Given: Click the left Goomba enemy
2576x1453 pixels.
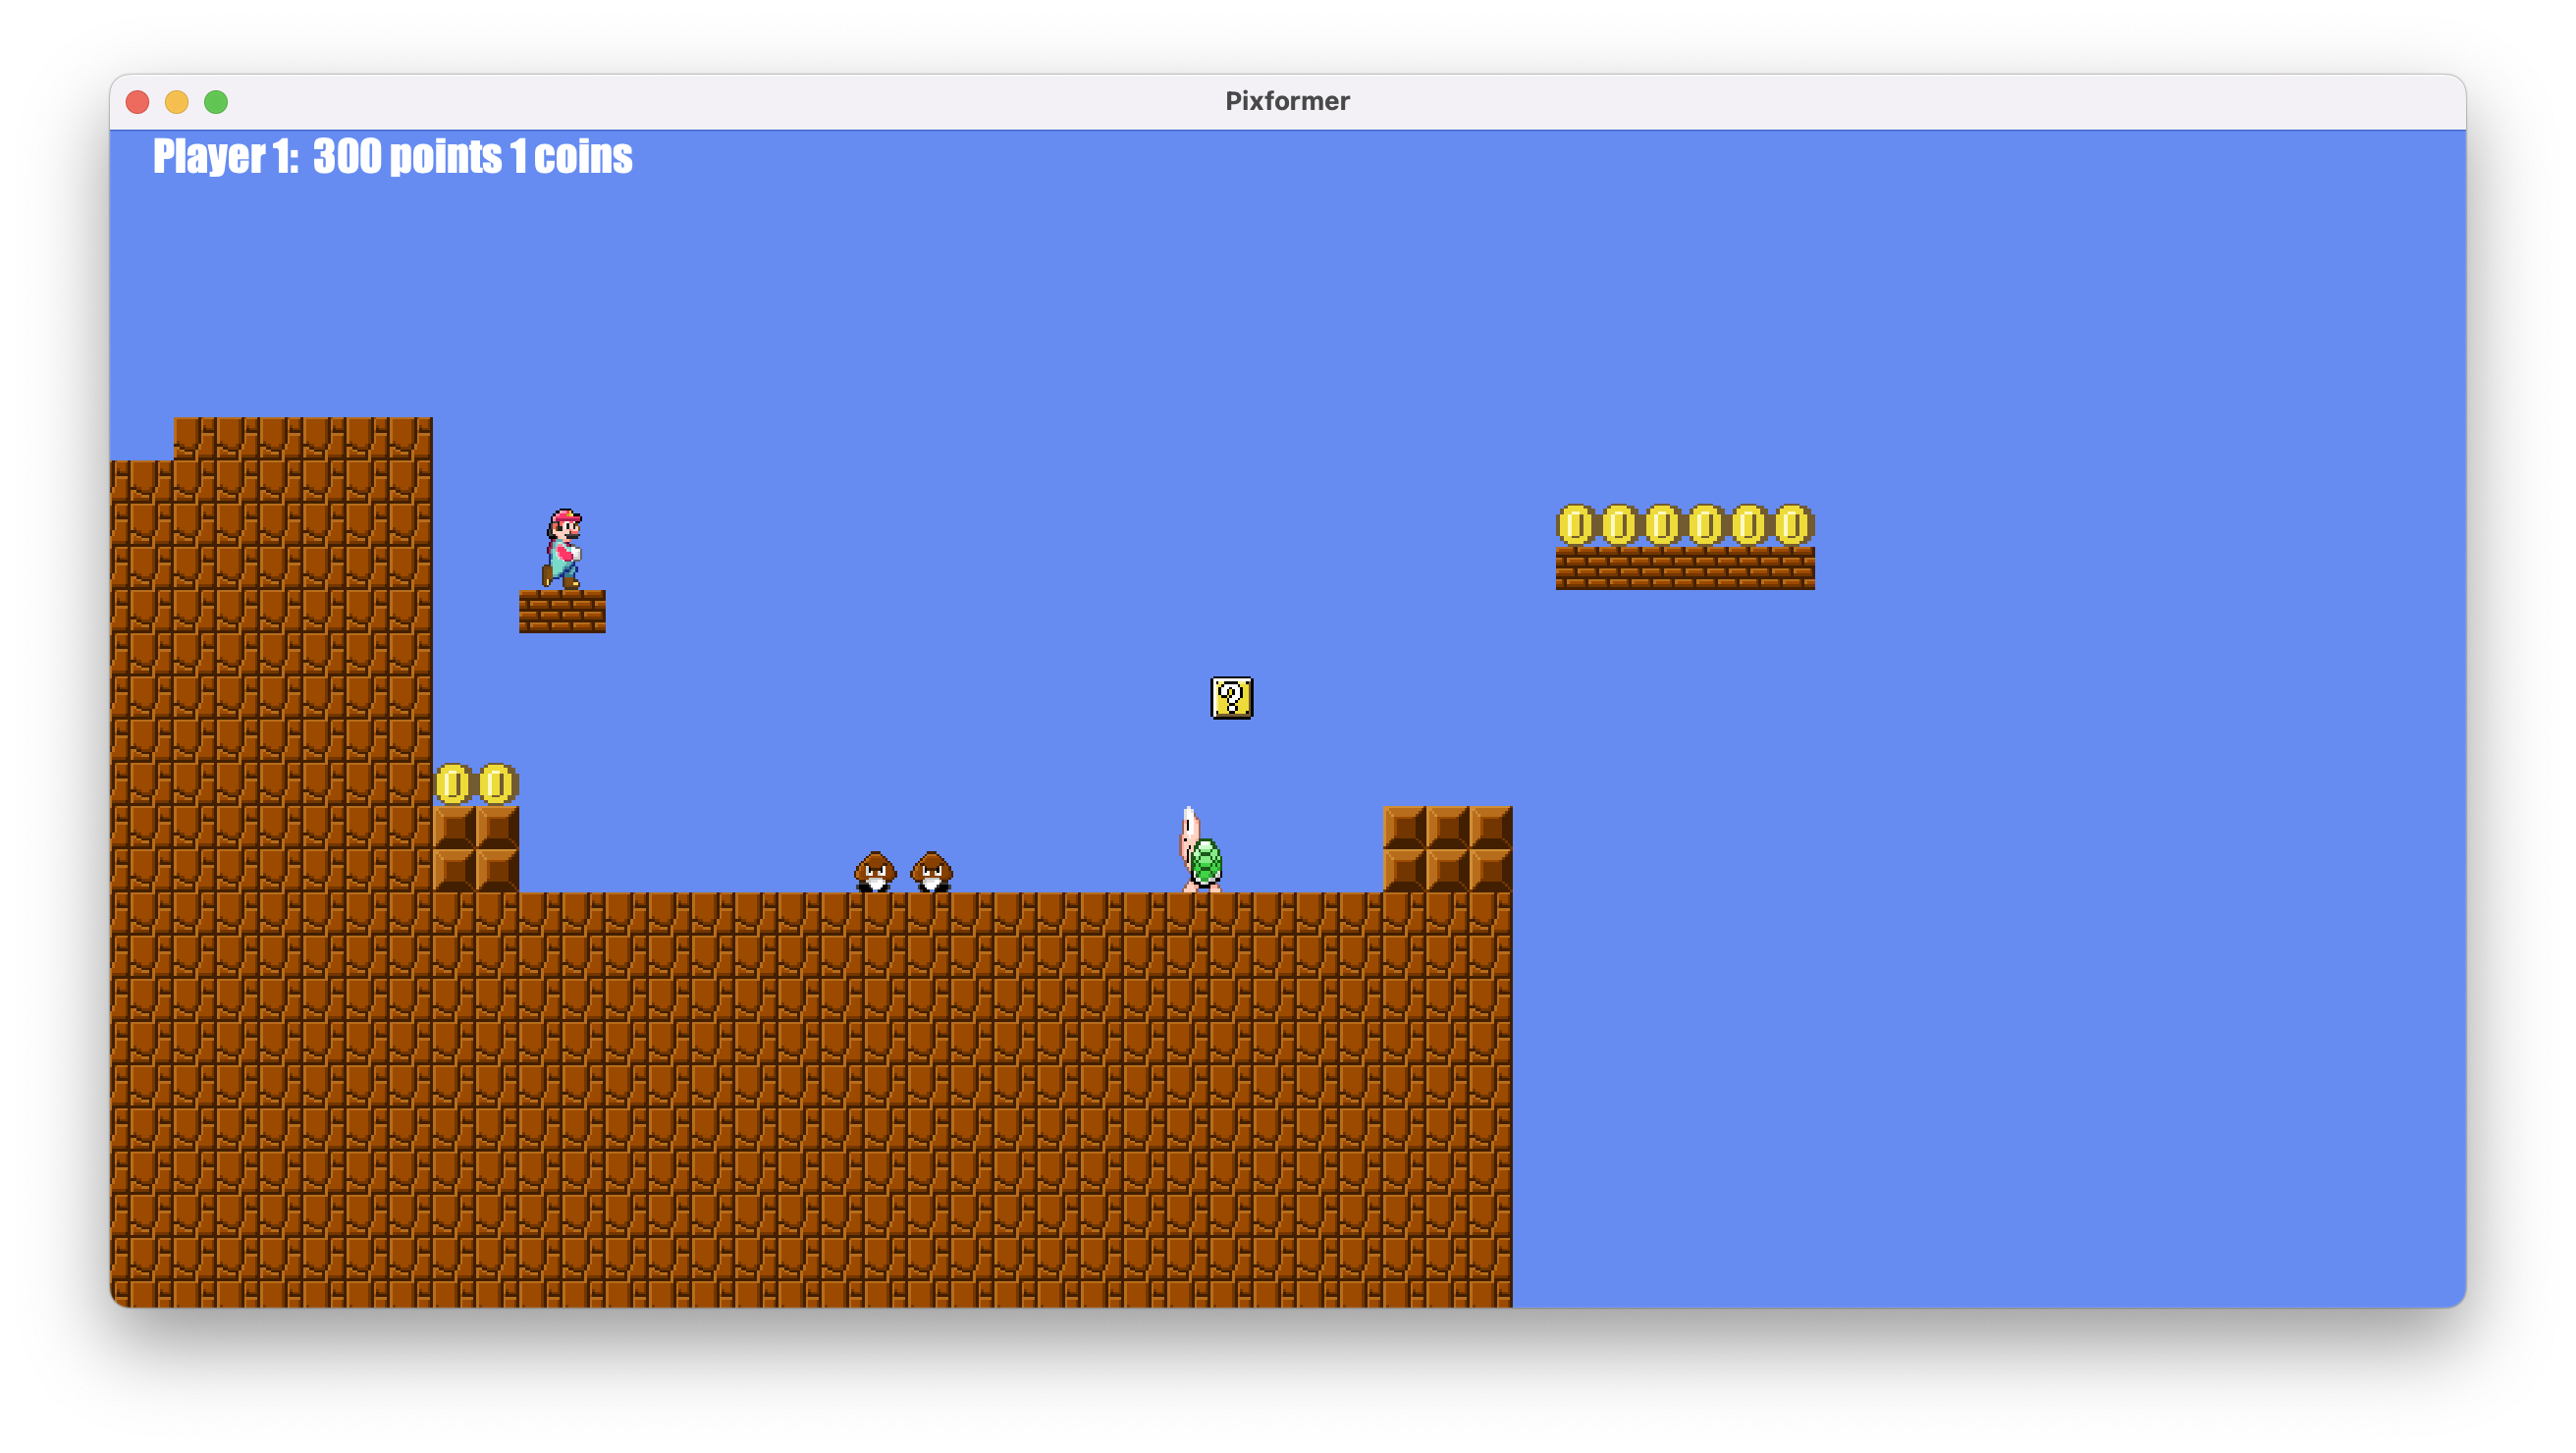Looking at the screenshot, I should 875,871.
